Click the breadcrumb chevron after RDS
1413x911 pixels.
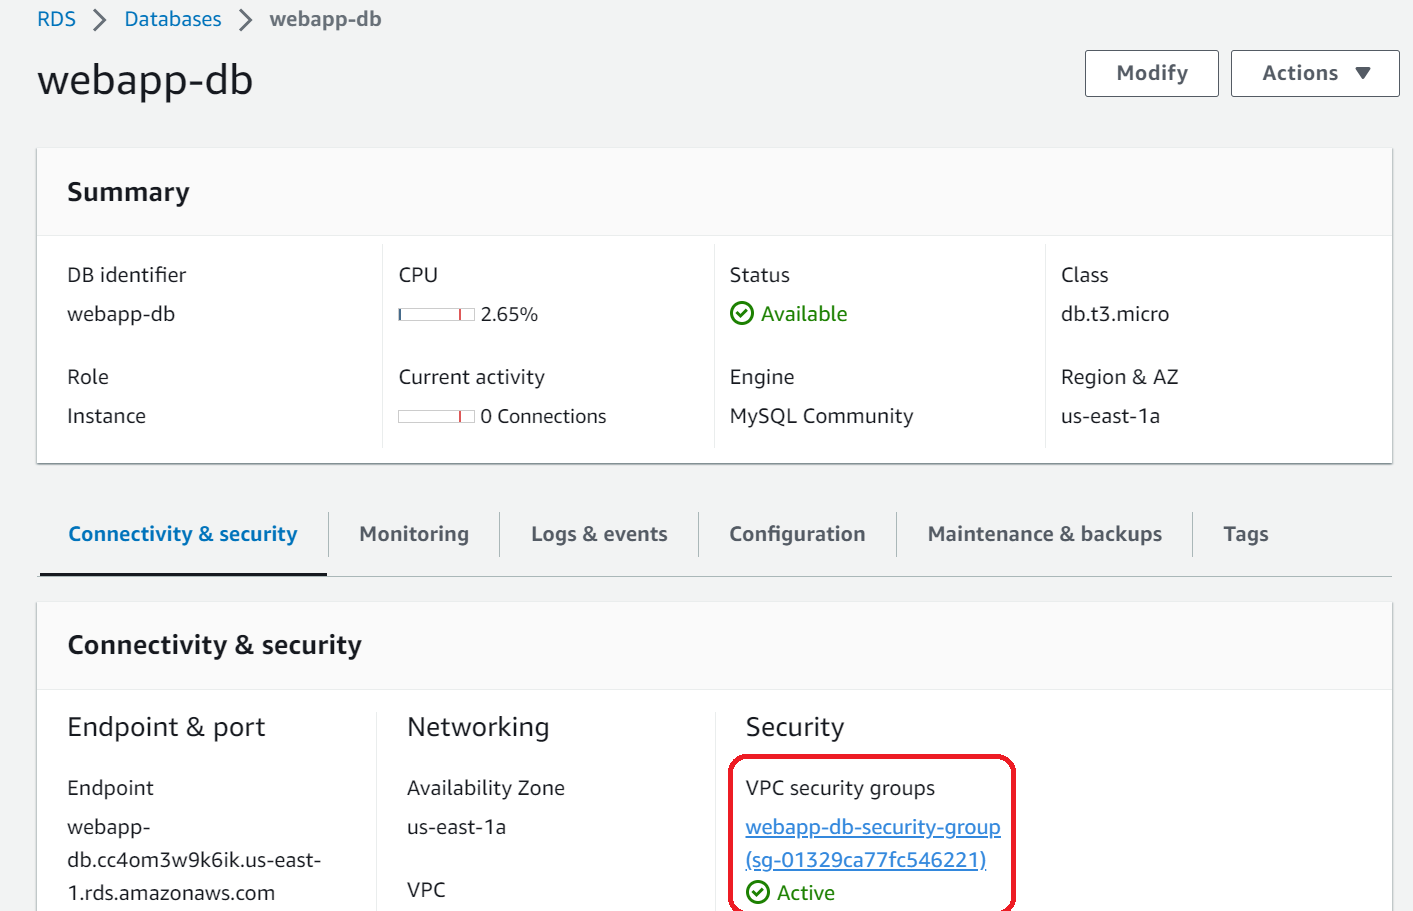click(99, 20)
